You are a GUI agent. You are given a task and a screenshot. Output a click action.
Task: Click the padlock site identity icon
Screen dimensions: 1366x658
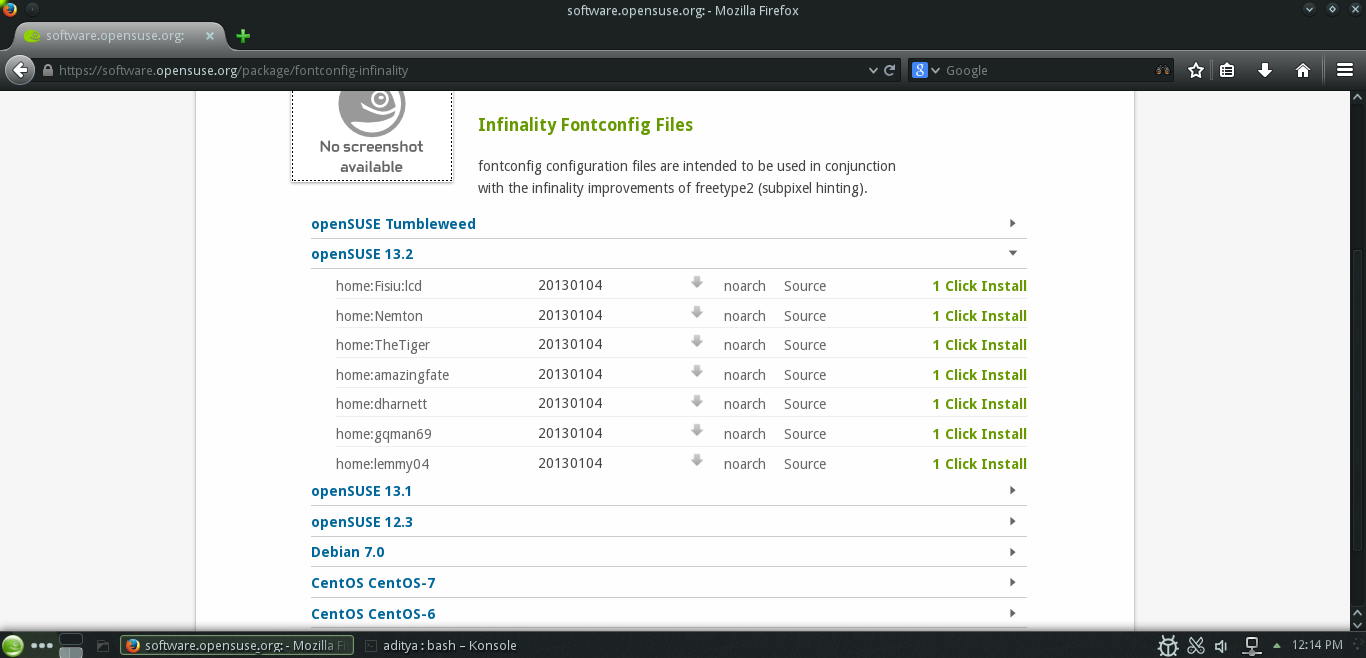(x=46, y=70)
